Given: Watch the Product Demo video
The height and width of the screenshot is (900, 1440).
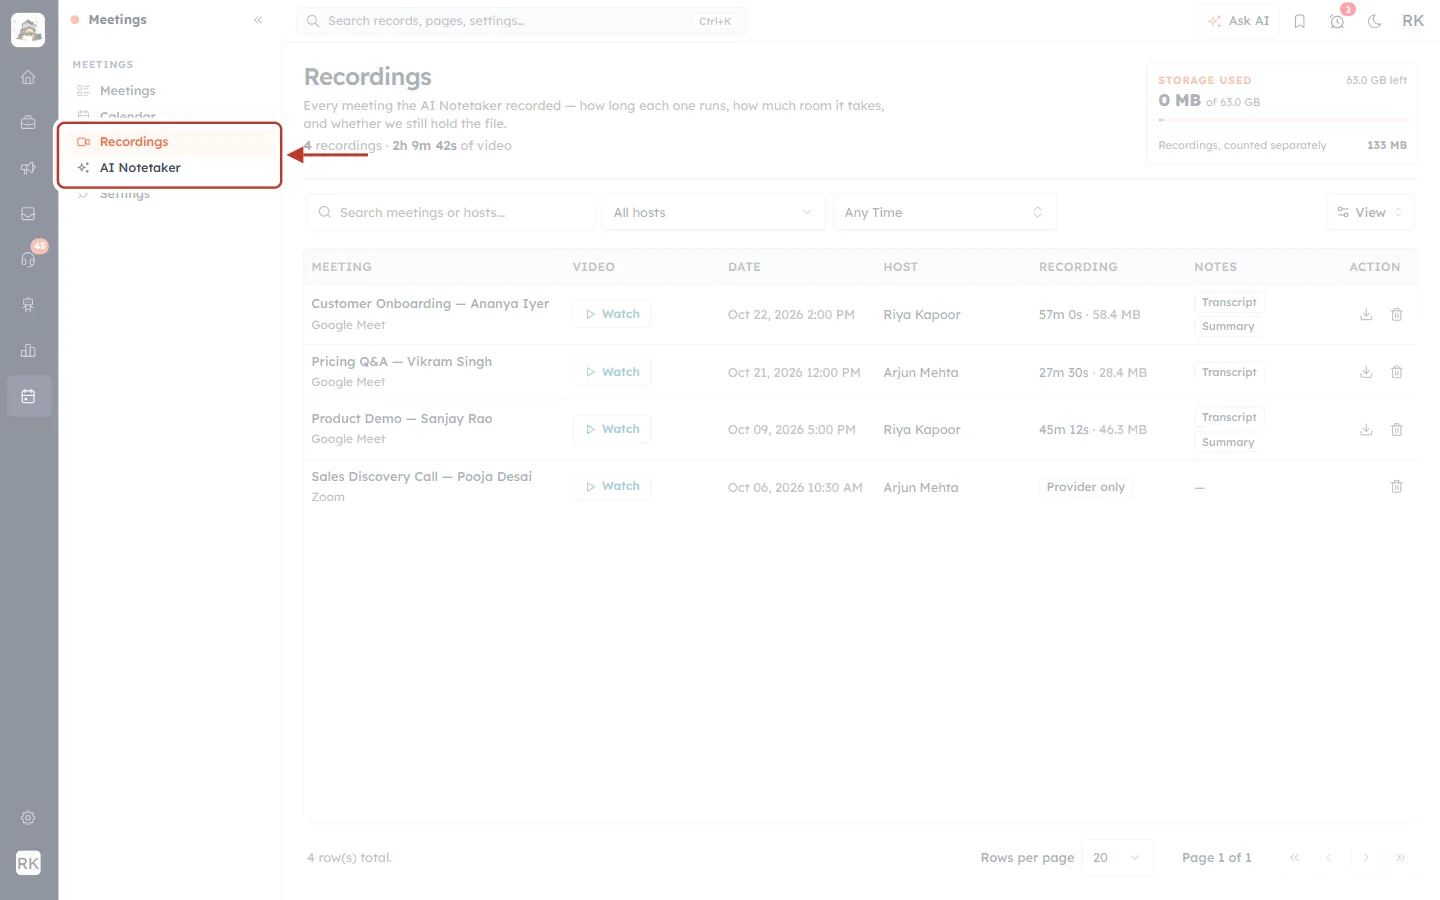Looking at the screenshot, I should (612, 429).
